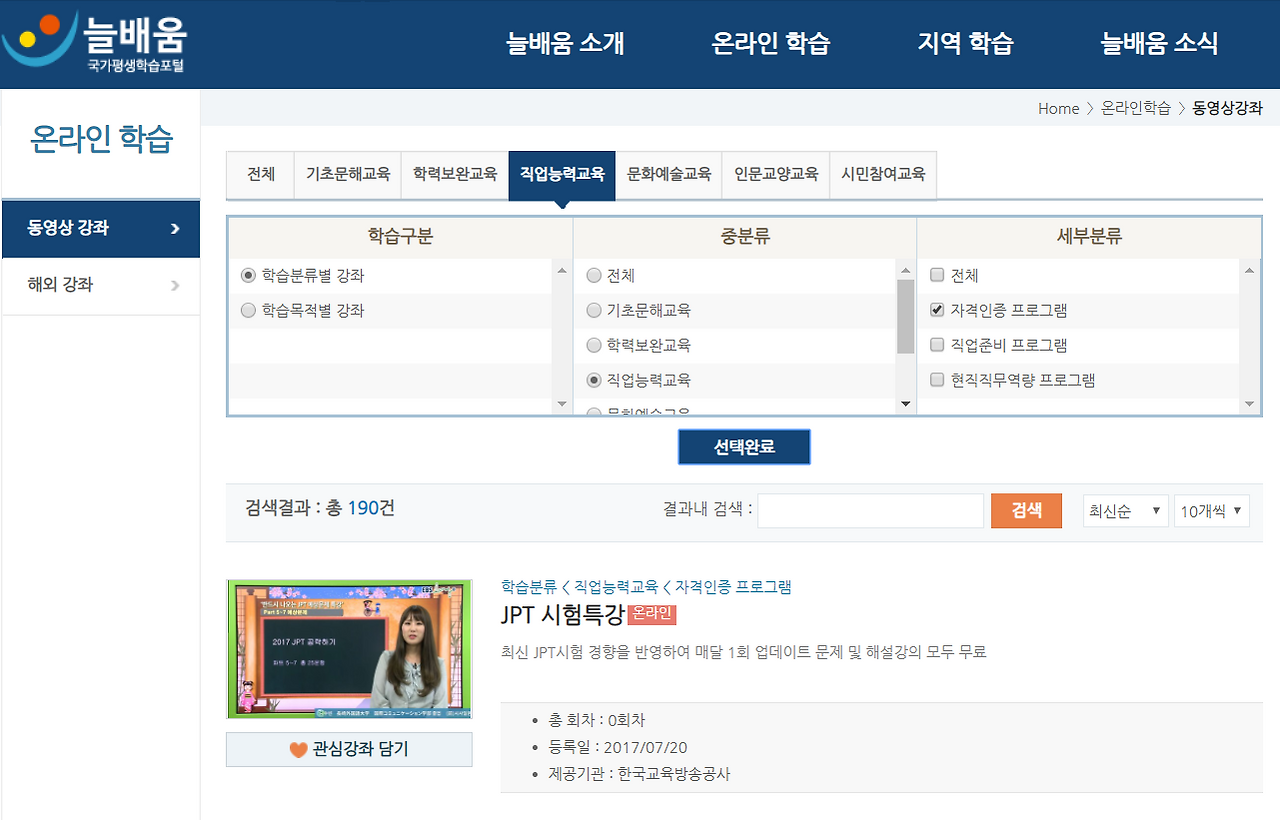
Task: Click the chevron beside 해외 강좌
Action: coord(176,286)
